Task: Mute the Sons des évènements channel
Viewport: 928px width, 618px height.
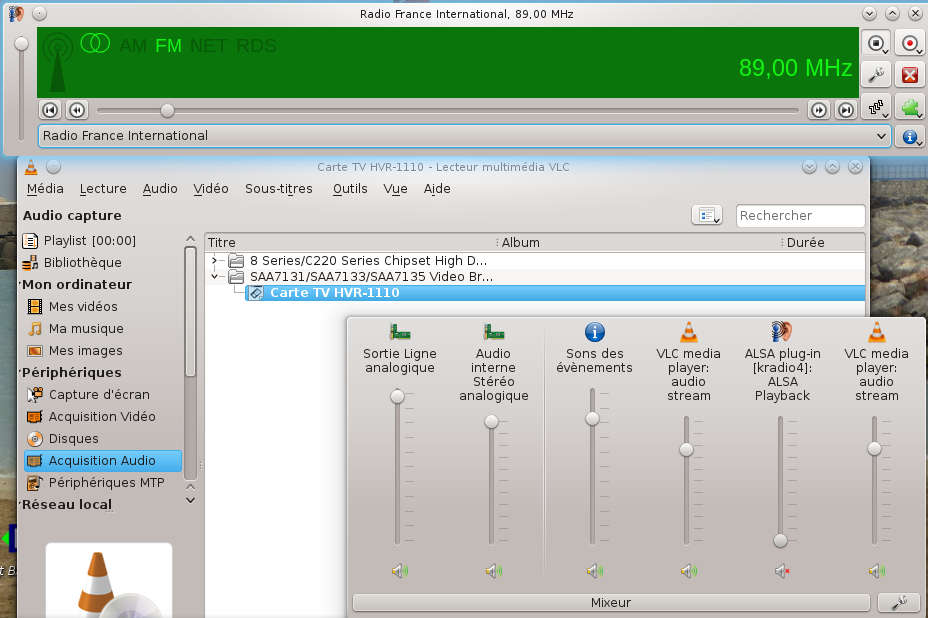Action: (594, 571)
